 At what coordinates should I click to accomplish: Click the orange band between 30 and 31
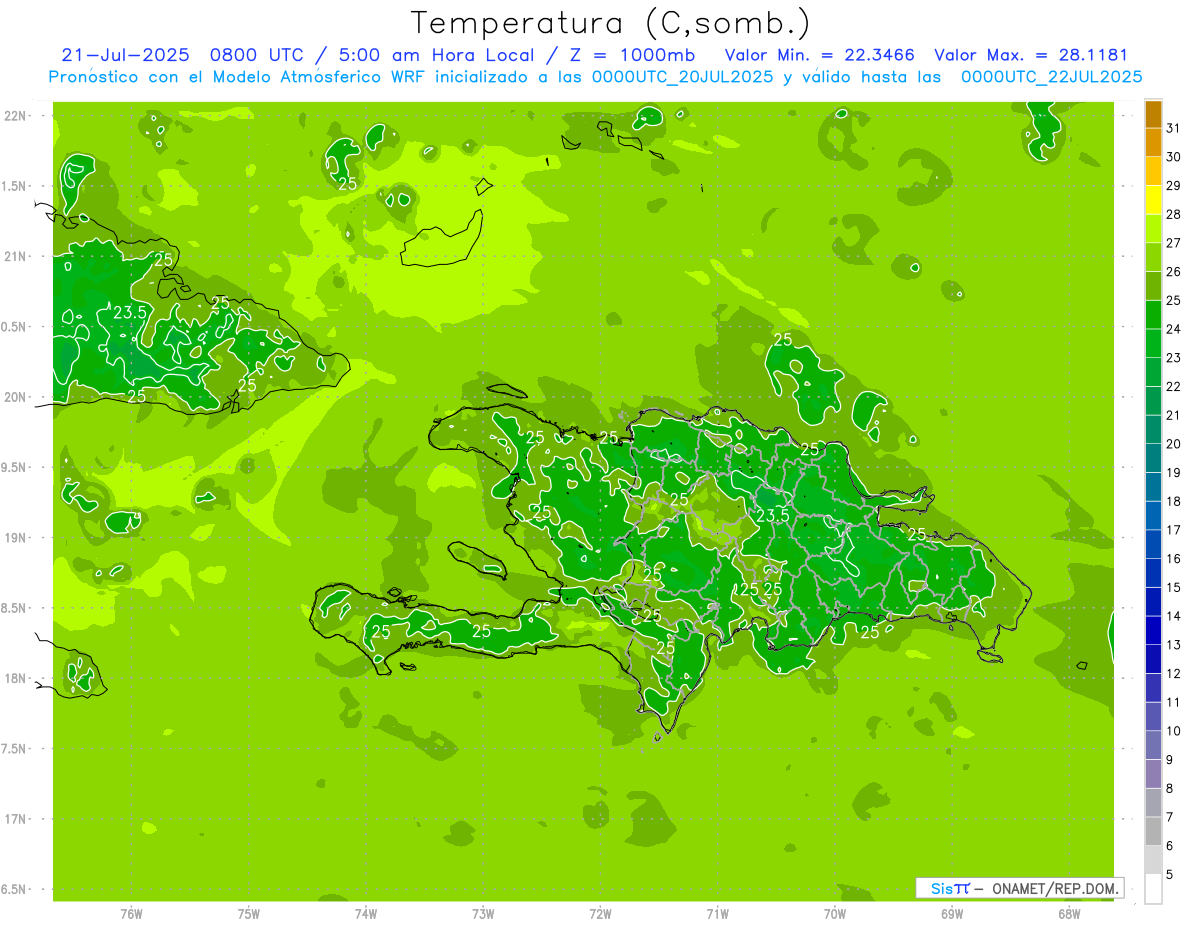coord(1153,143)
